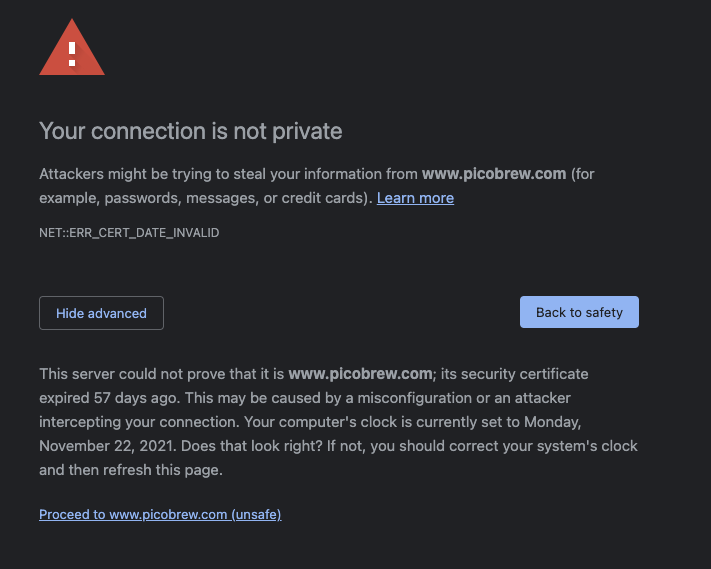Viewport: 711px width, 569px height.
Task: Go Back to safety
Action: coord(579,312)
